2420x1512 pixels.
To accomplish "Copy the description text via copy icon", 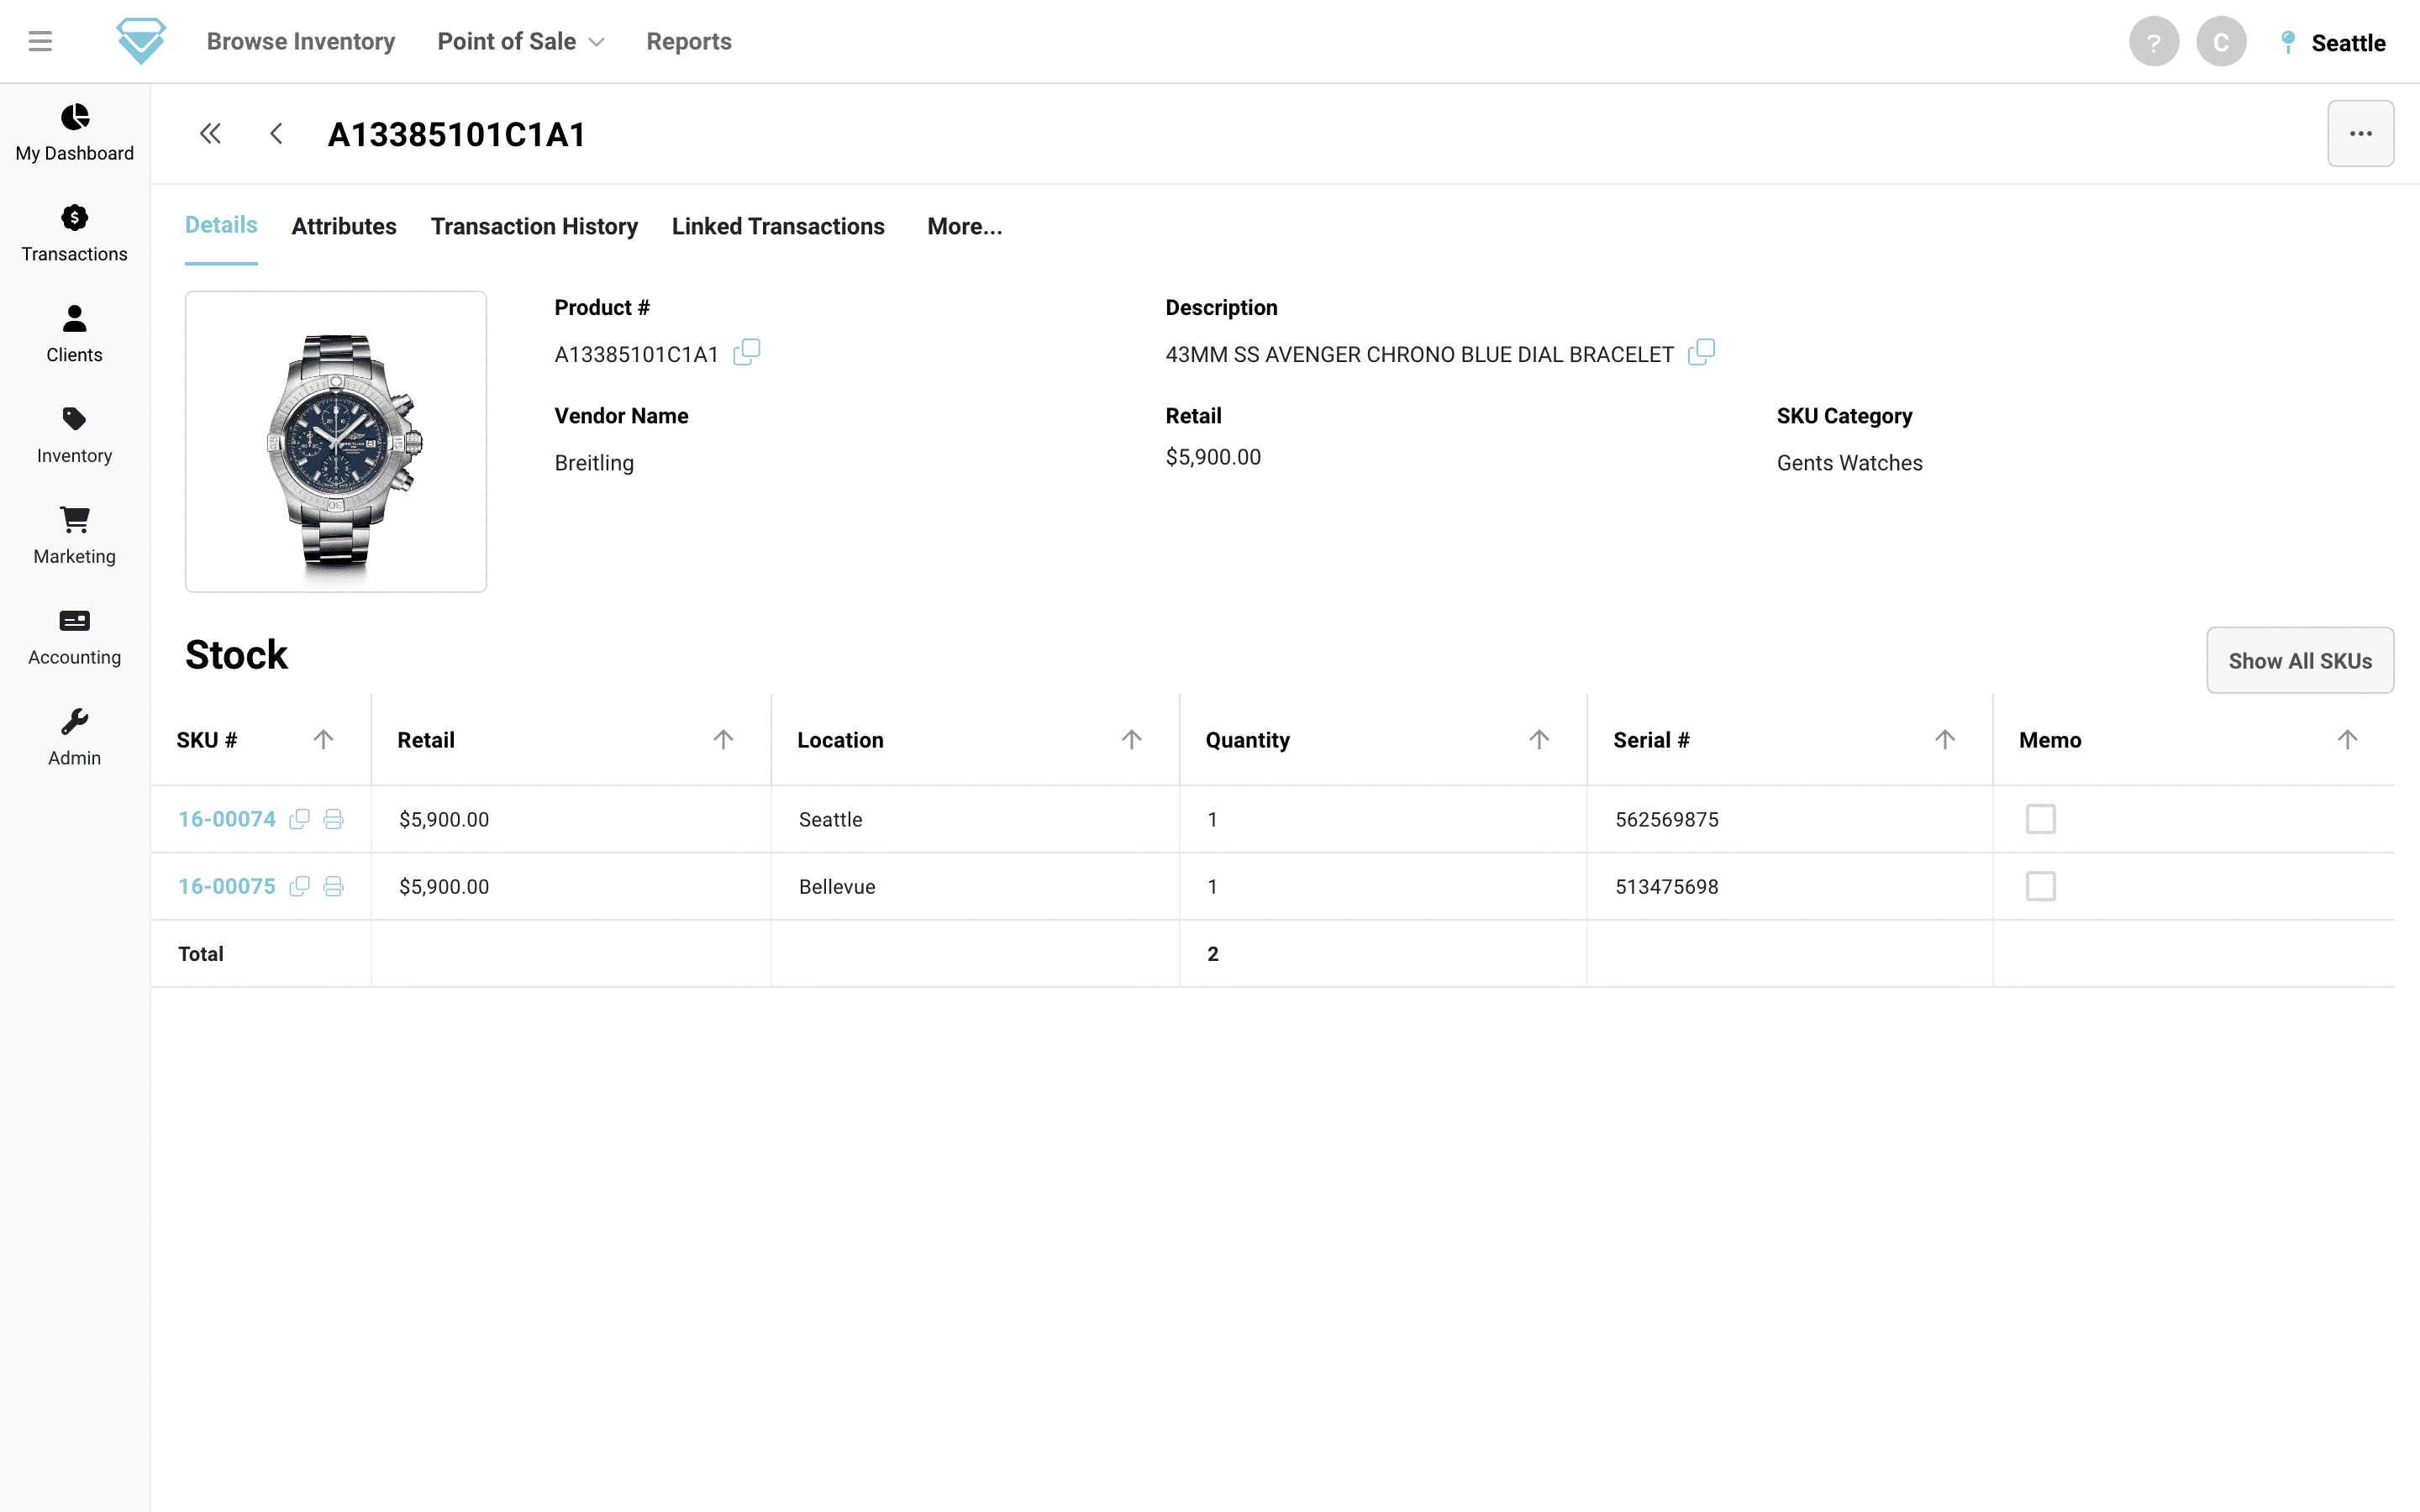I will (x=1701, y=353).
